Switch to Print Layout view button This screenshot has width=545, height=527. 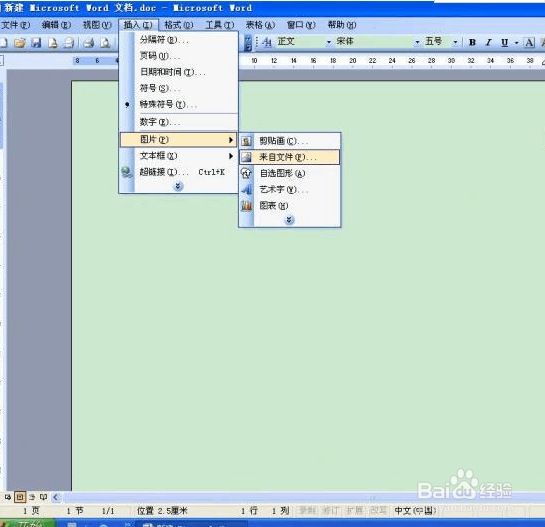coord(20,497)
